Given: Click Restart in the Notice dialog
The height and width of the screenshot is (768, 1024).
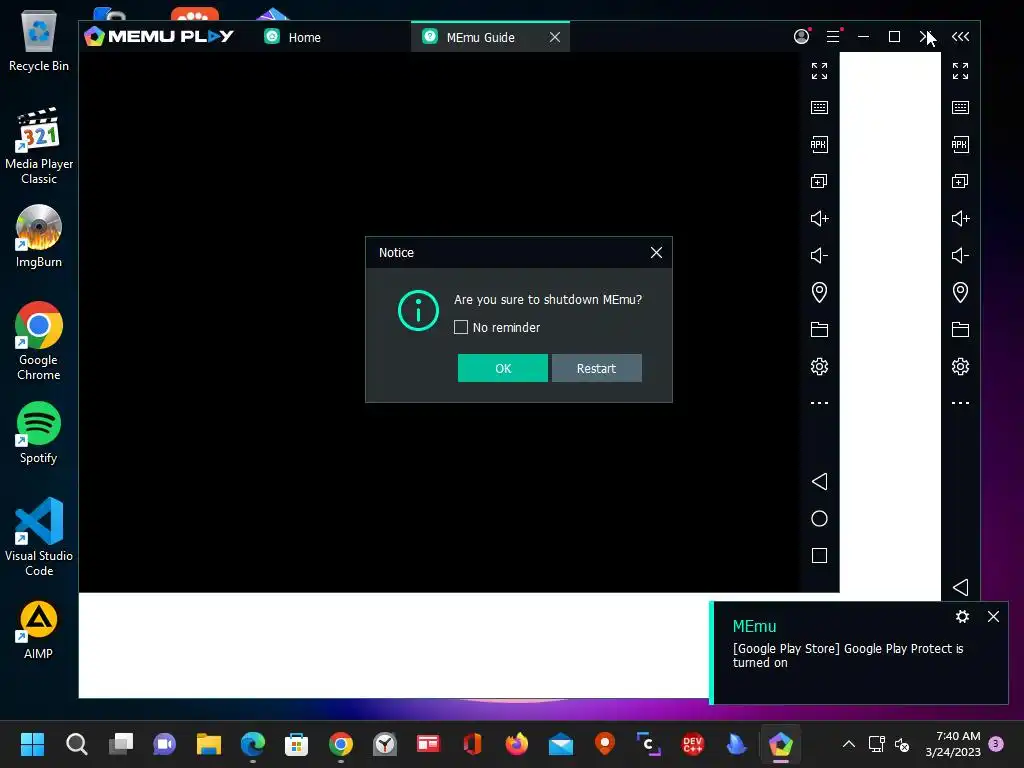Looking at the screenshot, I should (596, 368).
